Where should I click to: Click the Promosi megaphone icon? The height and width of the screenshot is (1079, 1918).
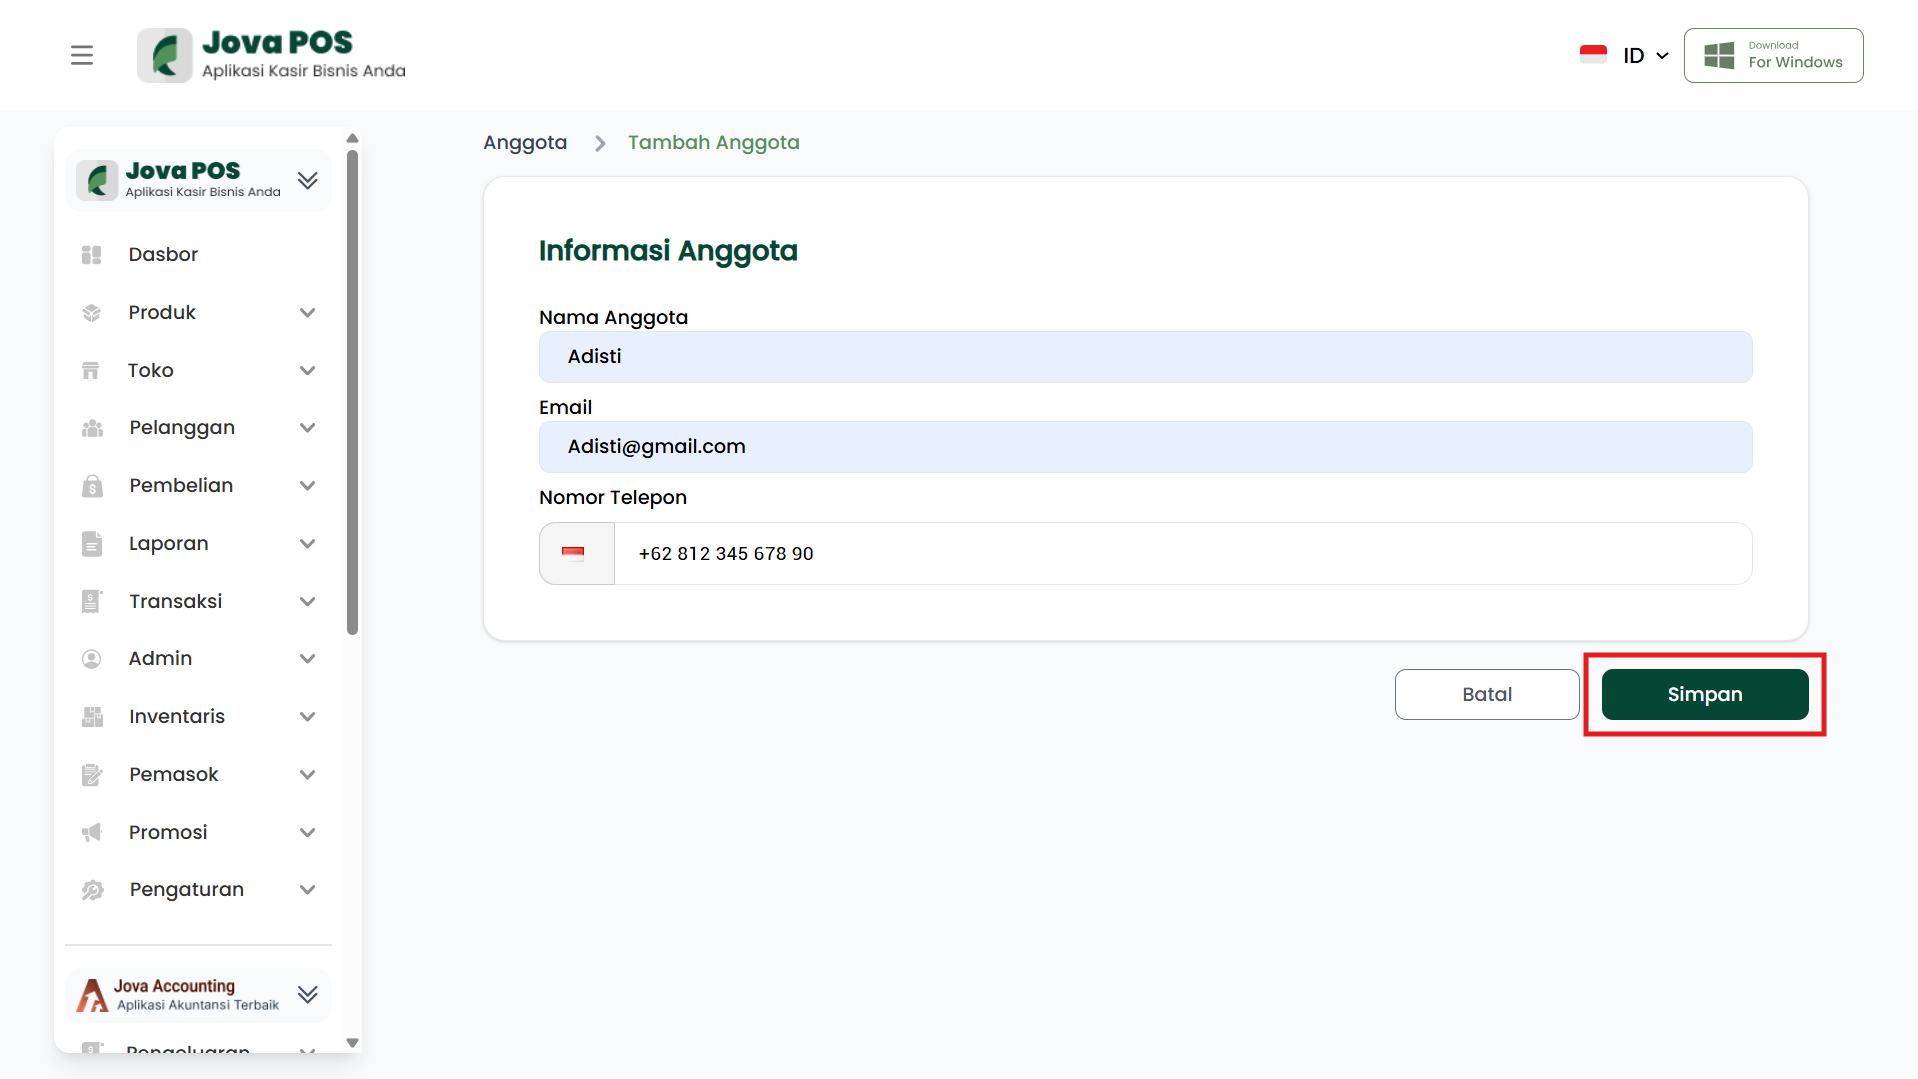click(x=92, y=833)
